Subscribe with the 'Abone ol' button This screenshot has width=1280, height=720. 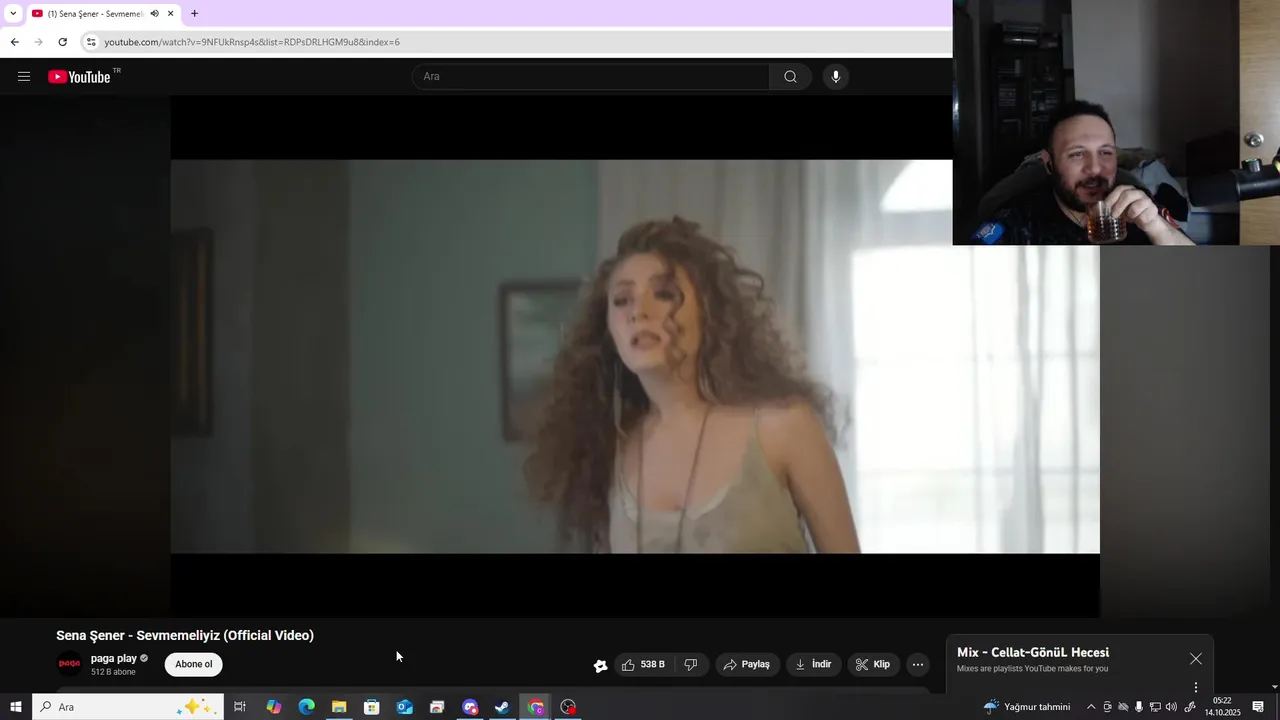194,664
